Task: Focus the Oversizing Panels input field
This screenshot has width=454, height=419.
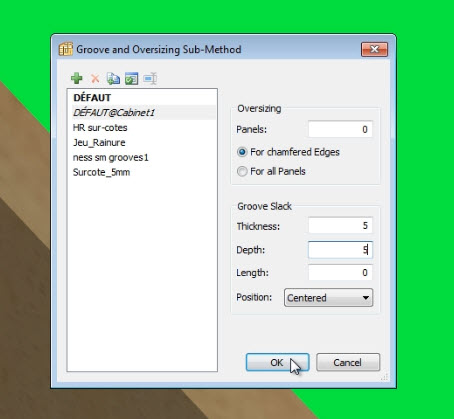Action: (x=340, y=129)
